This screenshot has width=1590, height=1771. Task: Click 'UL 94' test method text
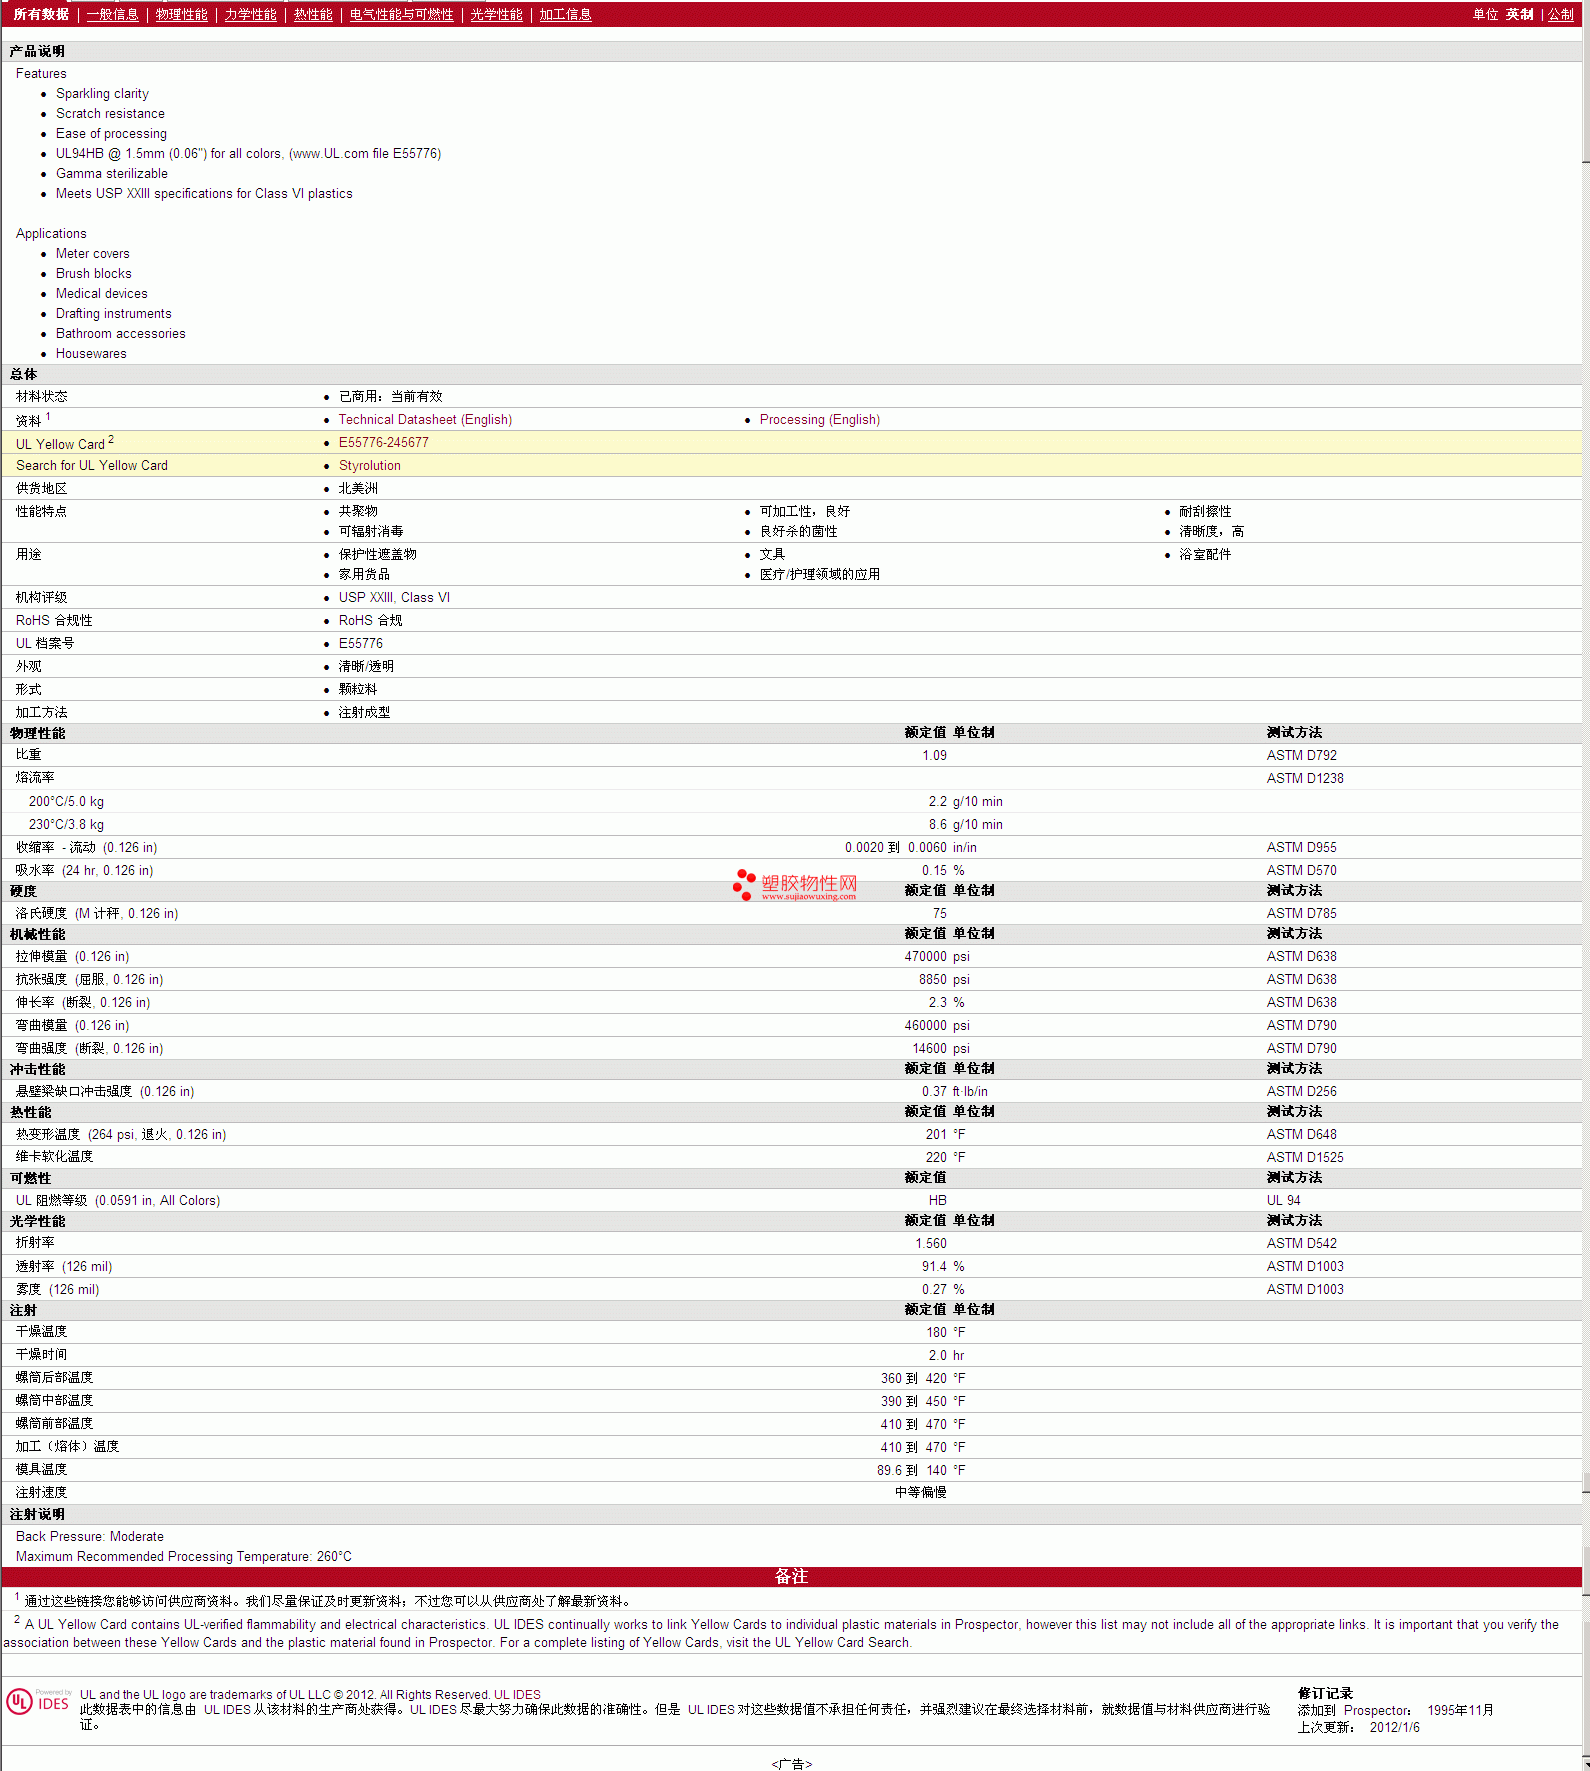1283,1201
